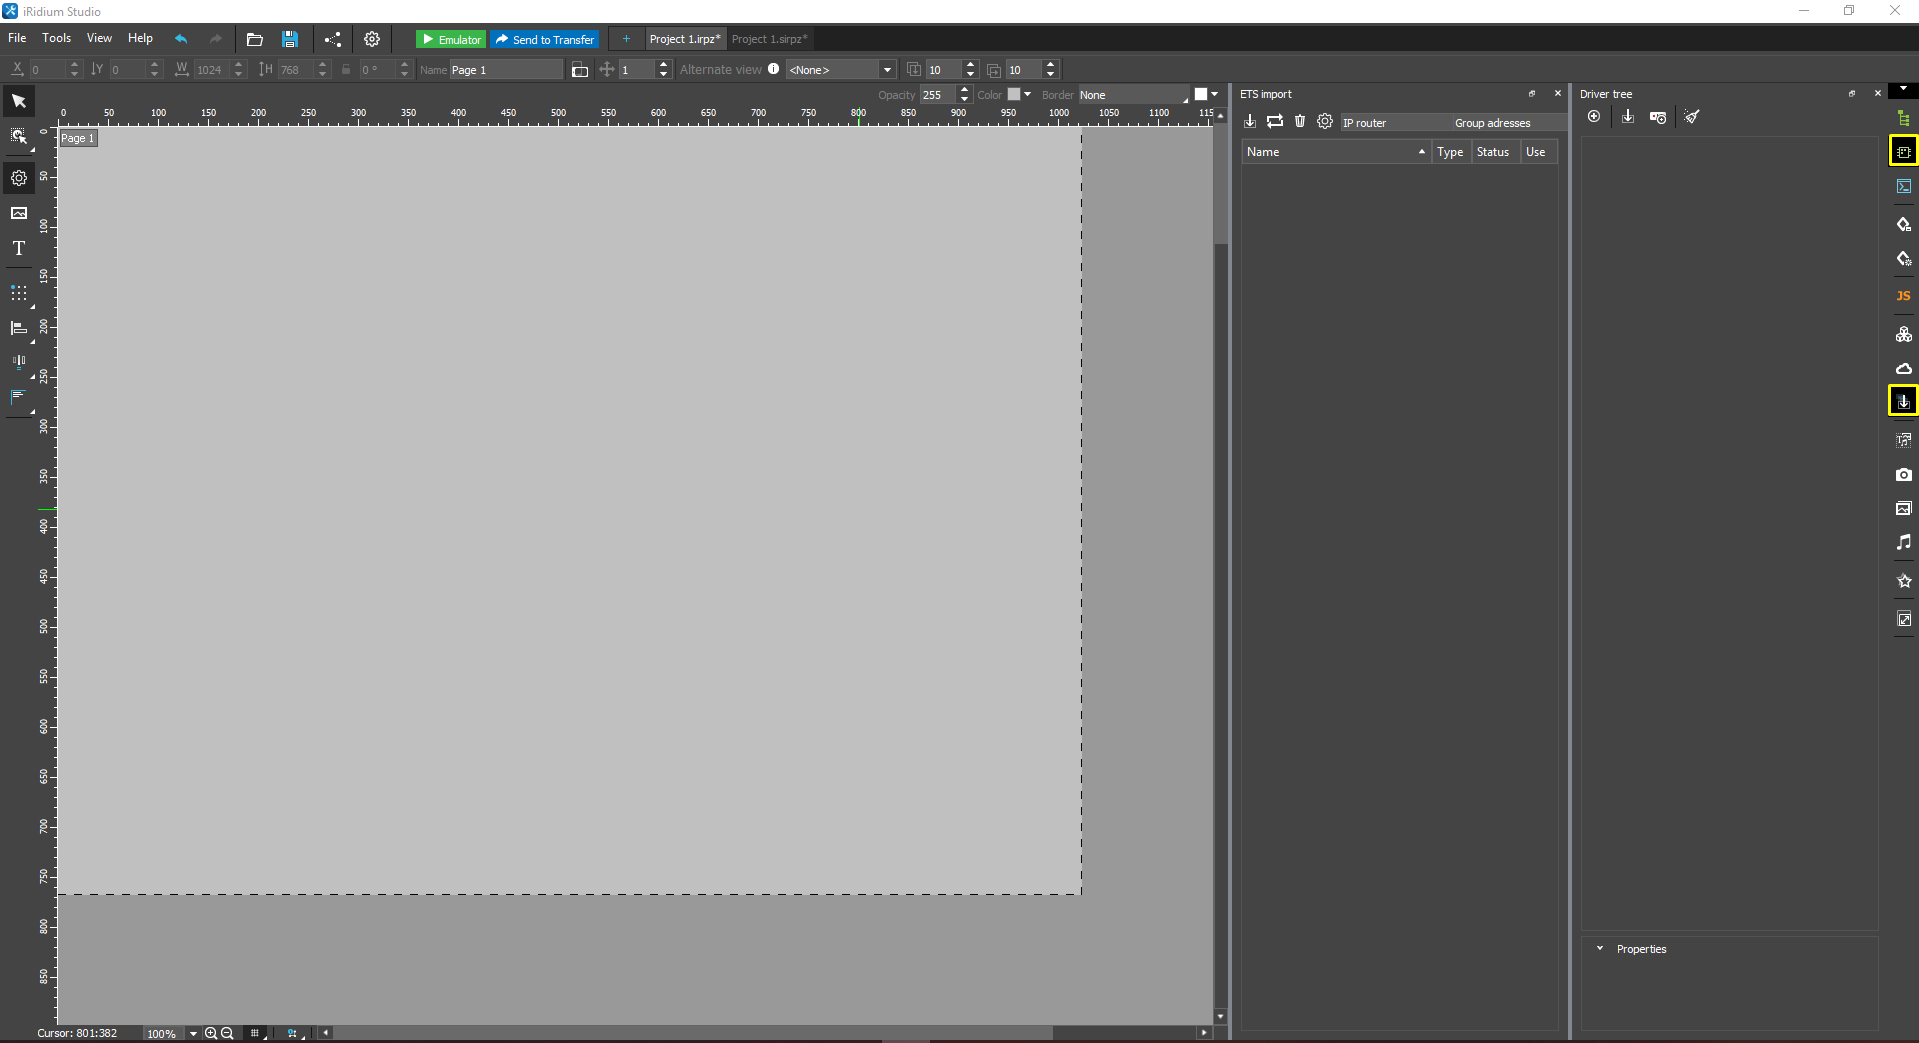Open the sounds panel with music note icon
Viewport: 1919px width, 1043px height.
click(1903, 542)
